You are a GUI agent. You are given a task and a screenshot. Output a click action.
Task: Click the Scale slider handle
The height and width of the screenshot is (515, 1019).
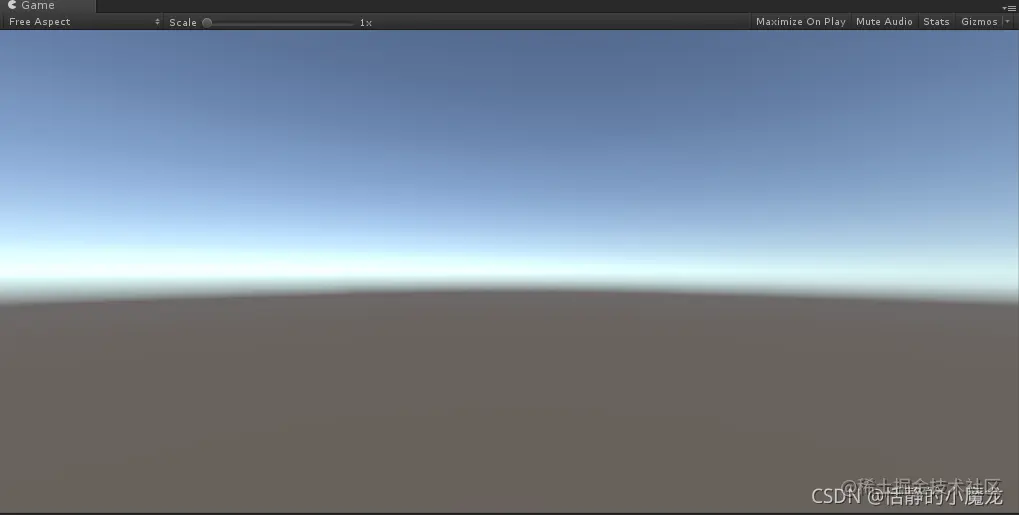[207, 22]
